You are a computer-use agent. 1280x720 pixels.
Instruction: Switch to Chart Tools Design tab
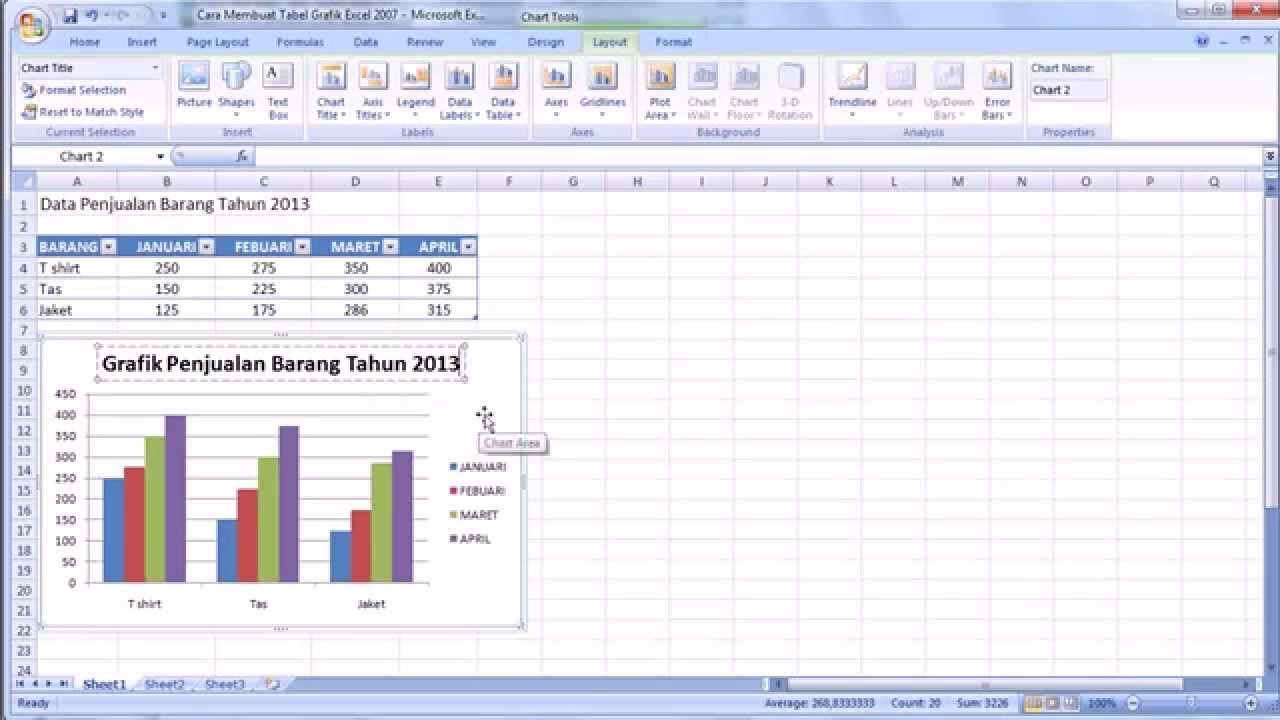[546, 42]
